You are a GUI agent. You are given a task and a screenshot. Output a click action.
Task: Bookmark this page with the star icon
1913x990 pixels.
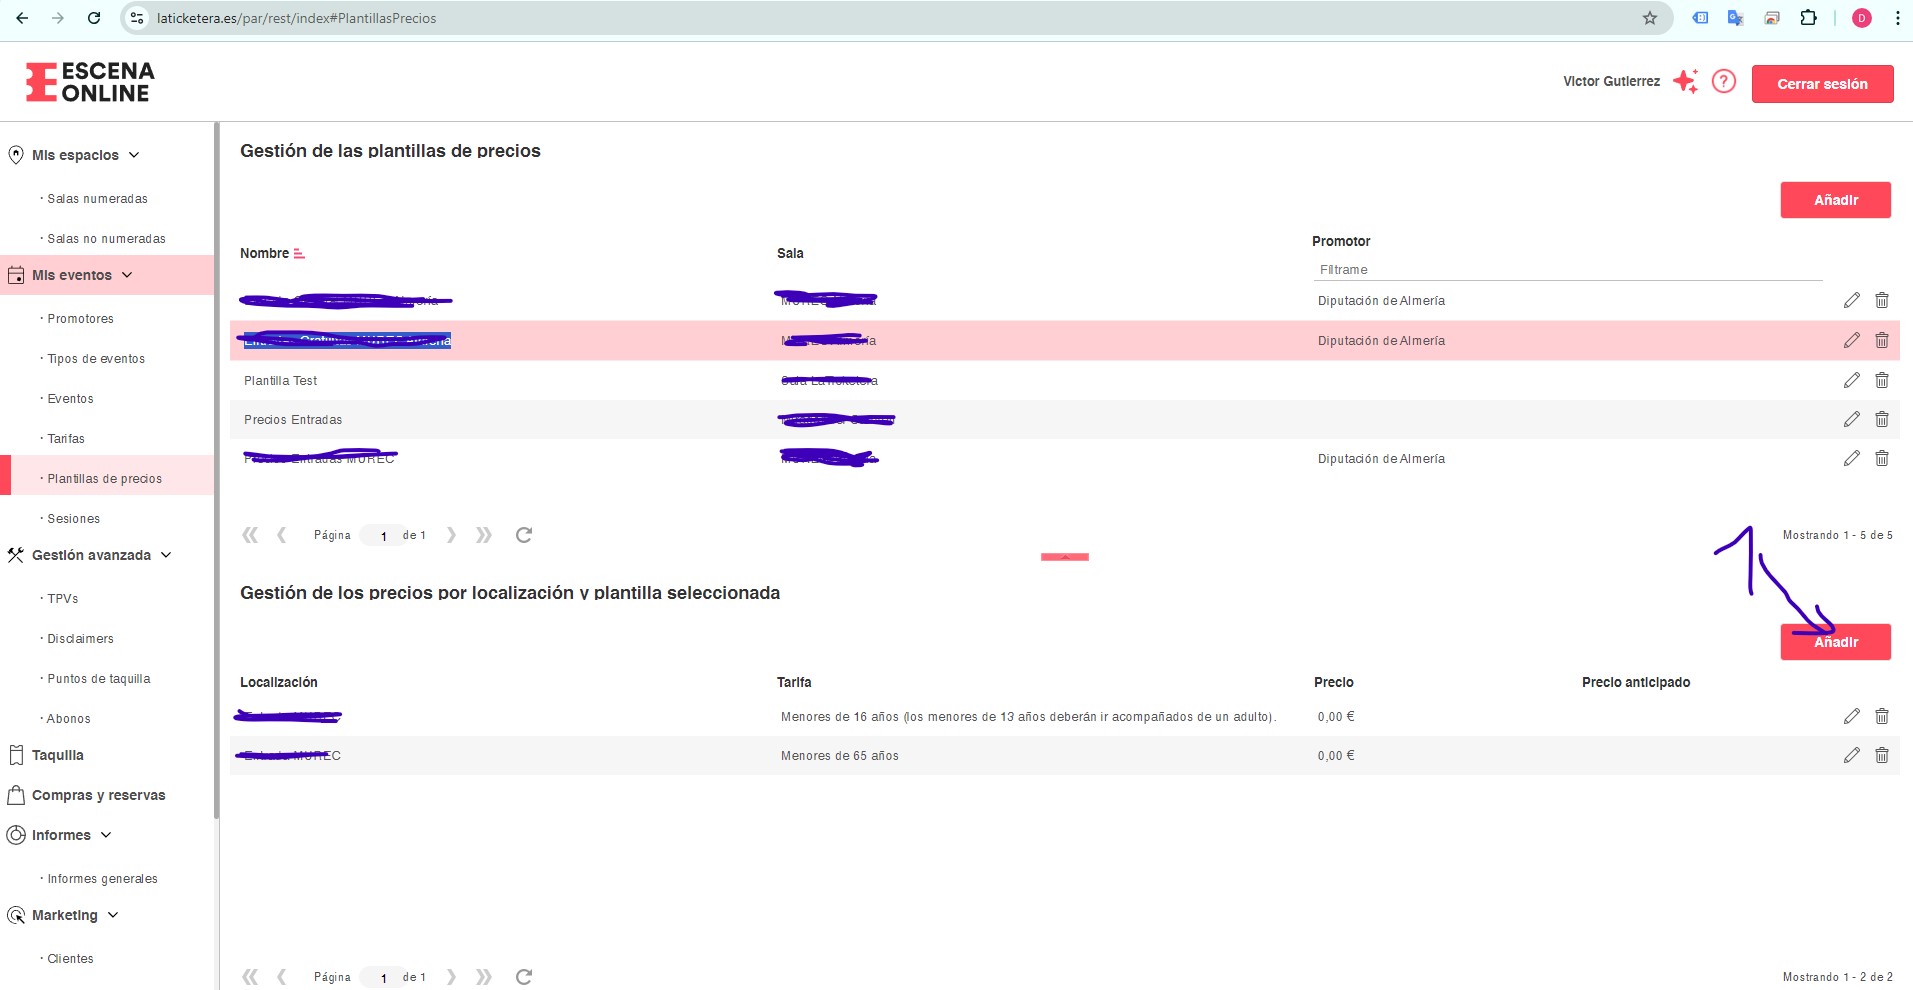click(1650, 18)
